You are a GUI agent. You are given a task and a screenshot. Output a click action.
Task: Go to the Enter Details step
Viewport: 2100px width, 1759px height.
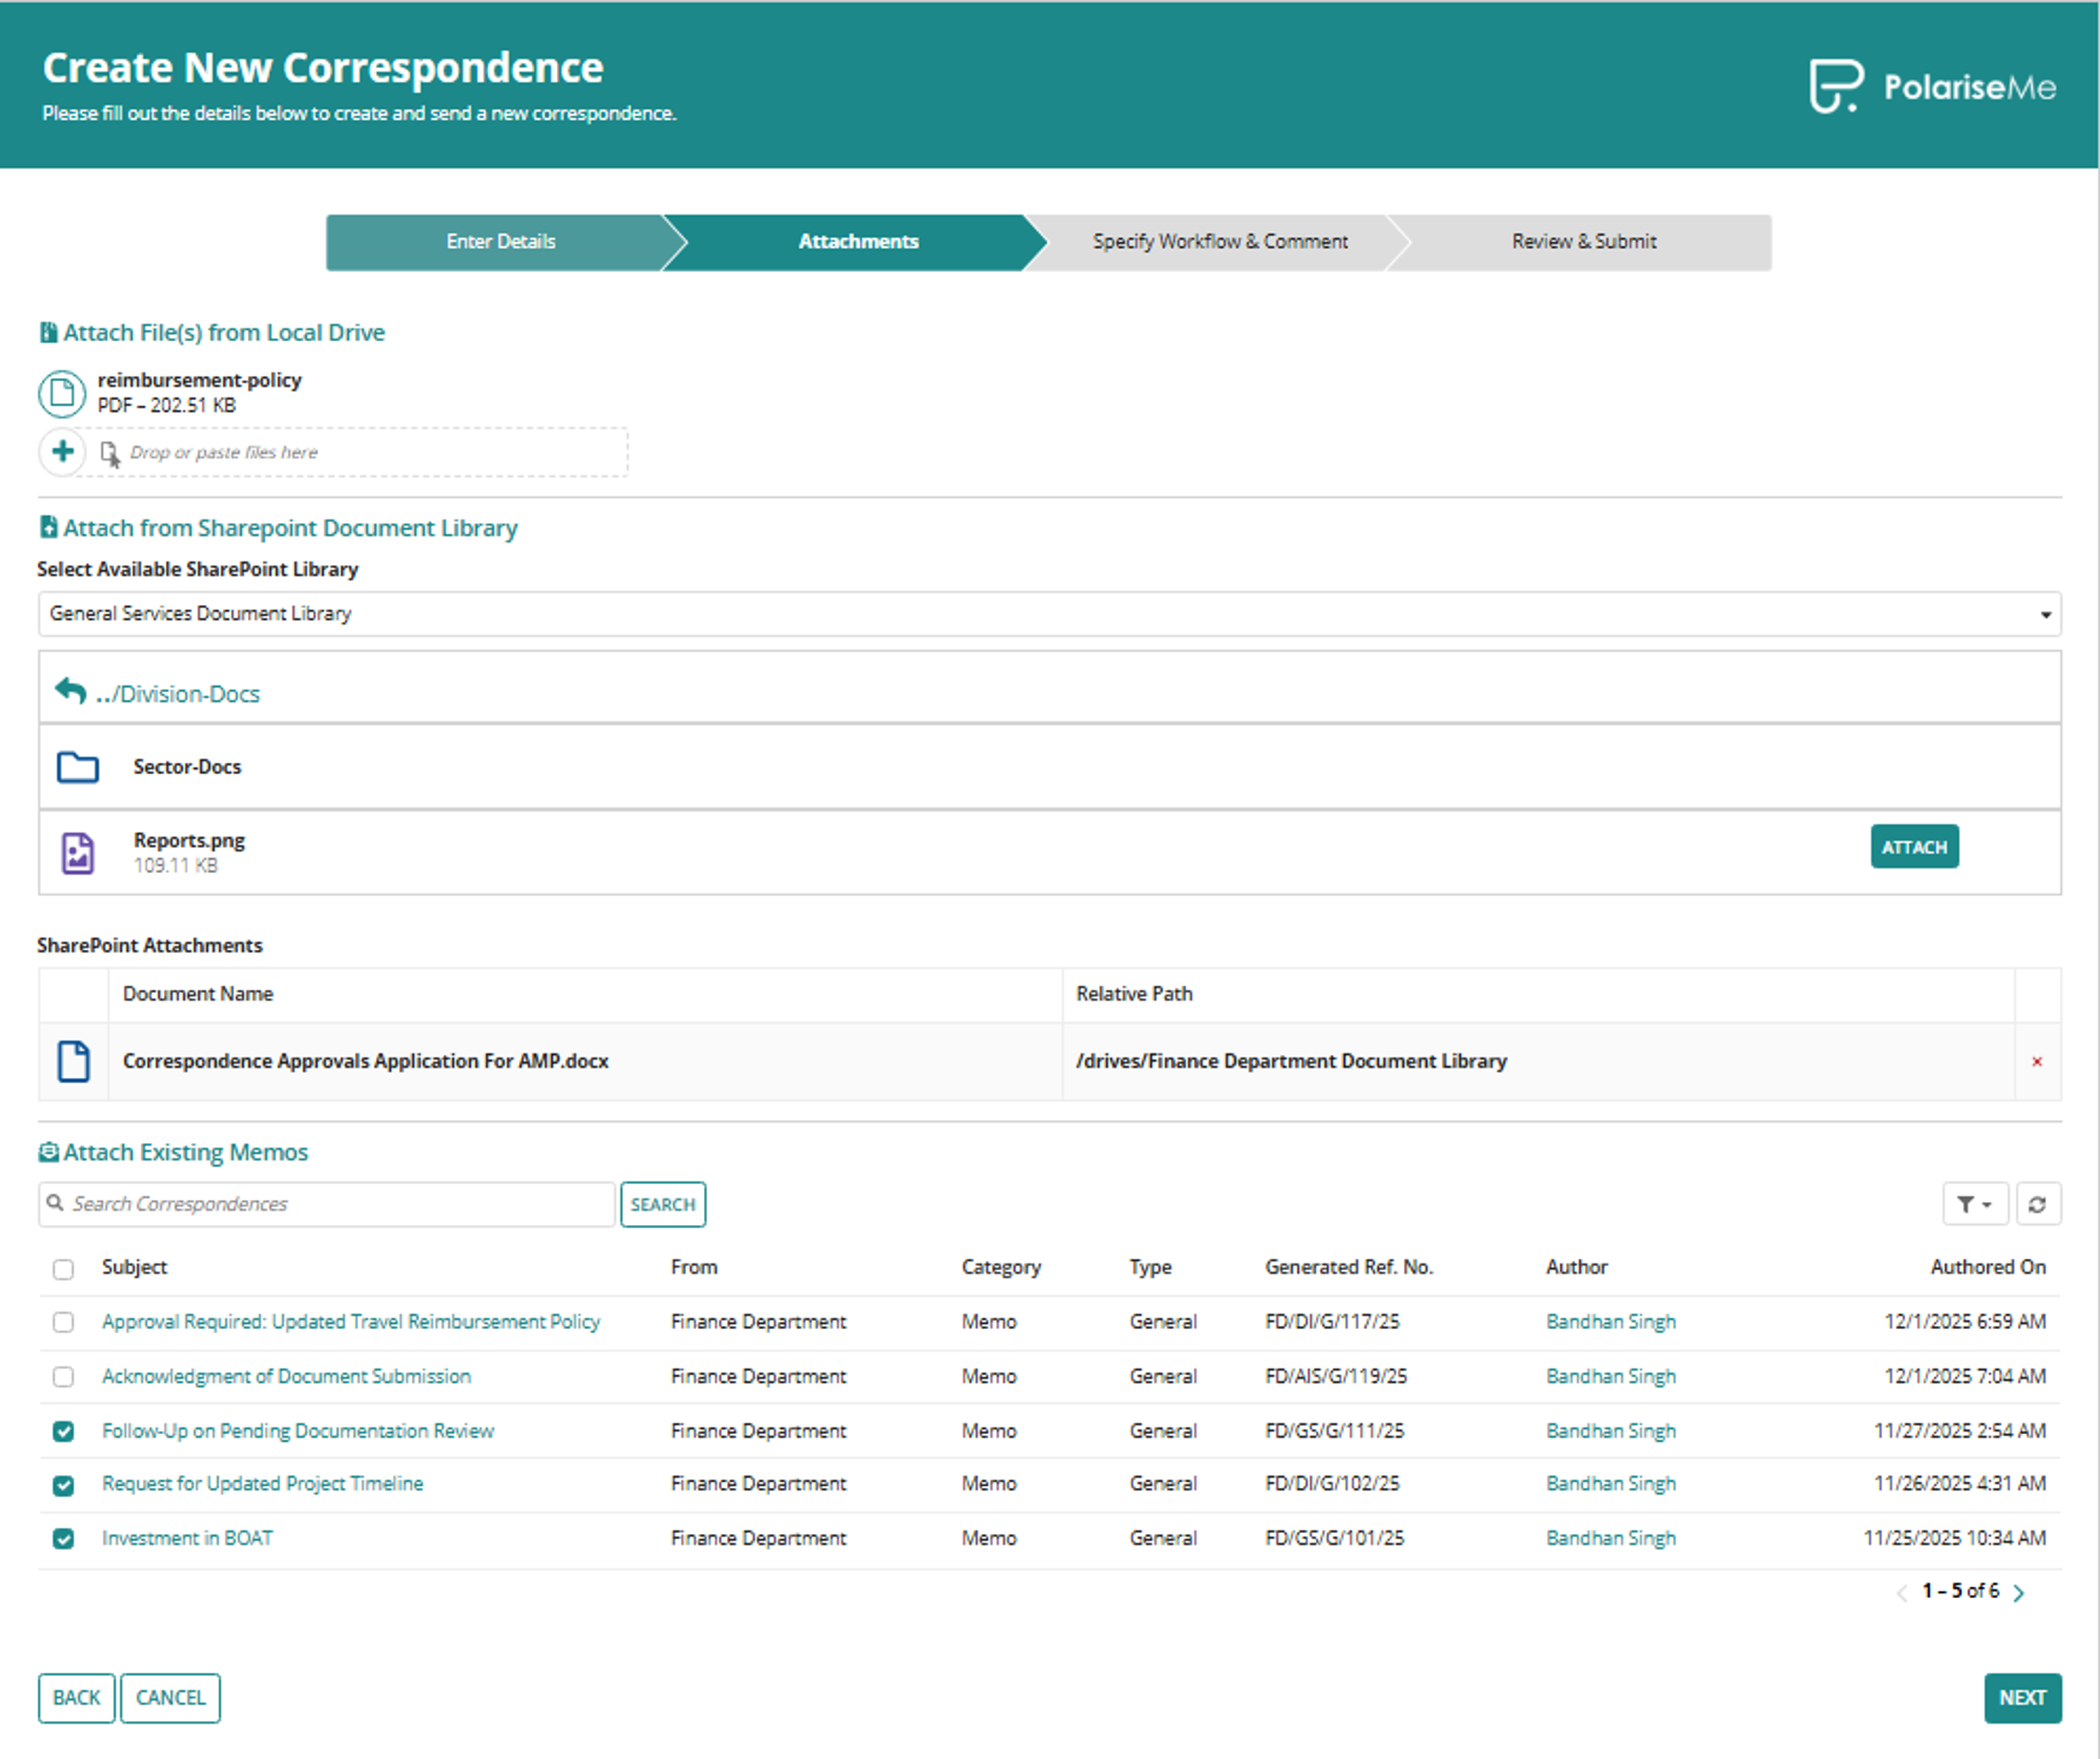500,242
